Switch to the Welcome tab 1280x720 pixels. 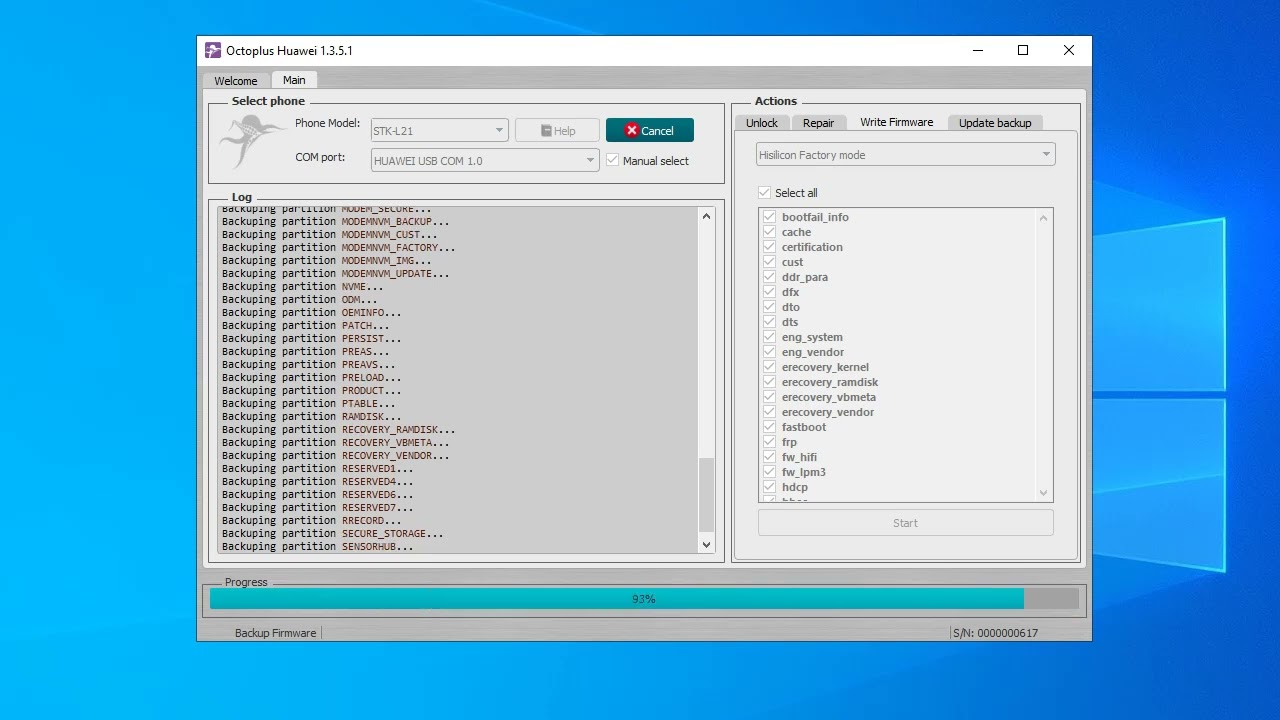(236, 81)
